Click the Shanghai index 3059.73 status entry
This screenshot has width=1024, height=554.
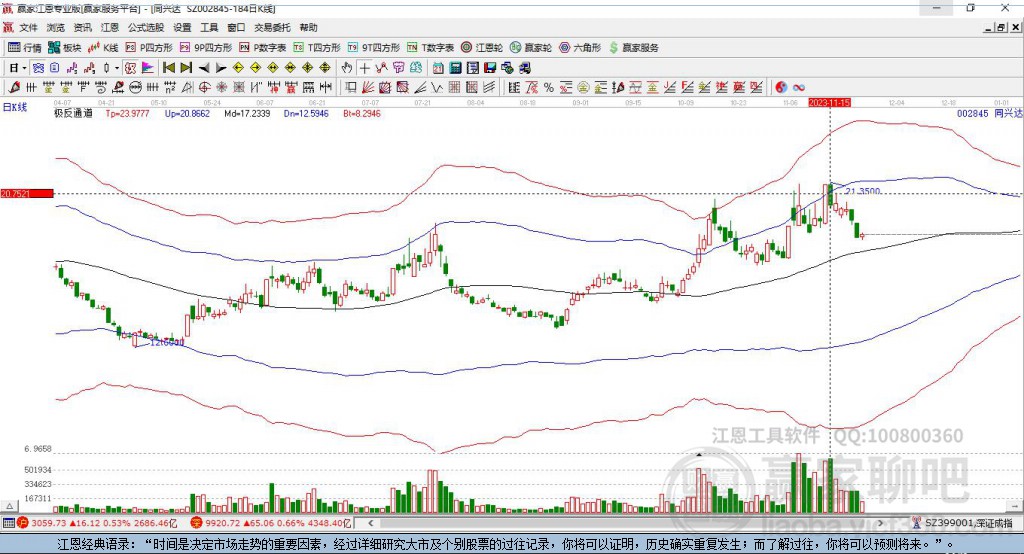point(97,523)
